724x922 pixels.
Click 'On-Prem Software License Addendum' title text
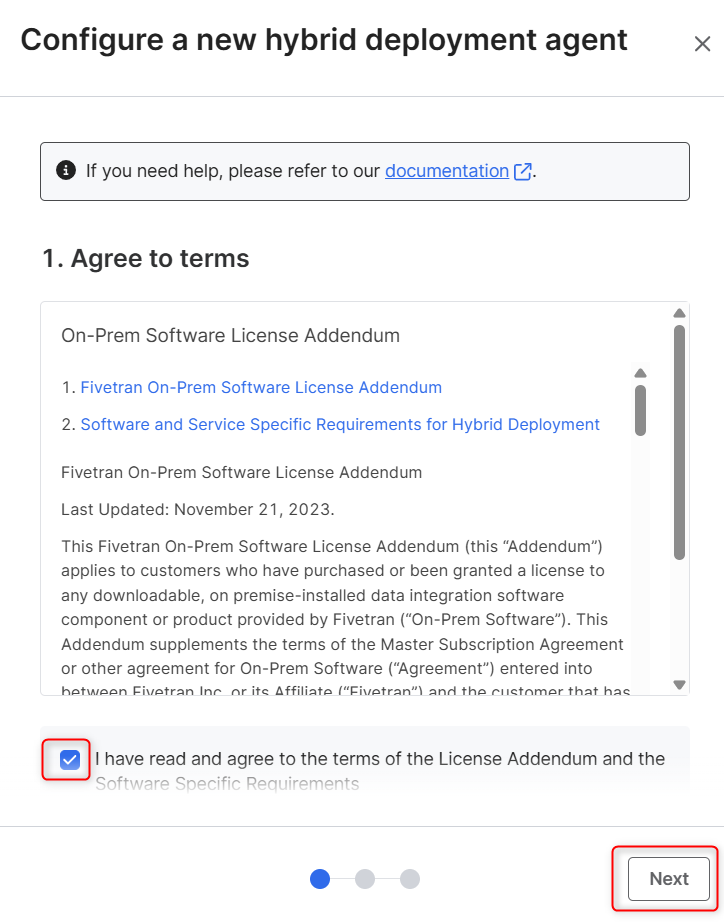(x=231, y=336)
